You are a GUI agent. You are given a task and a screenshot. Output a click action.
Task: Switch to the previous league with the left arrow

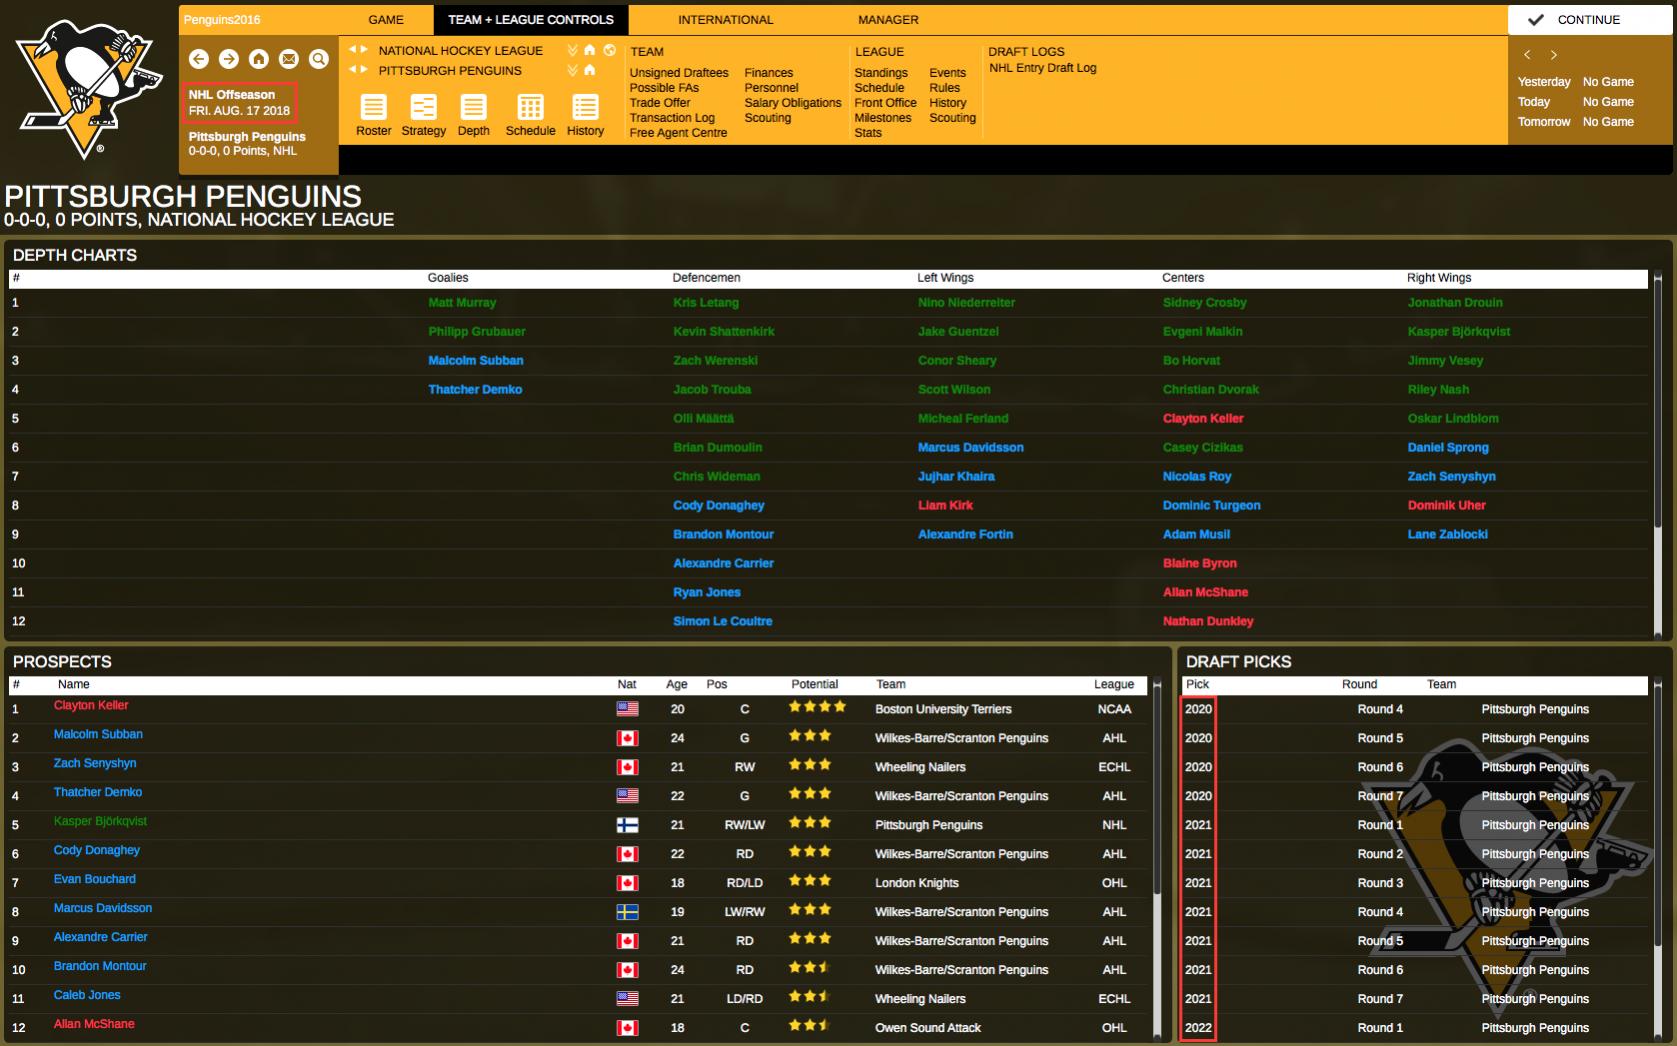click(352, 50)
